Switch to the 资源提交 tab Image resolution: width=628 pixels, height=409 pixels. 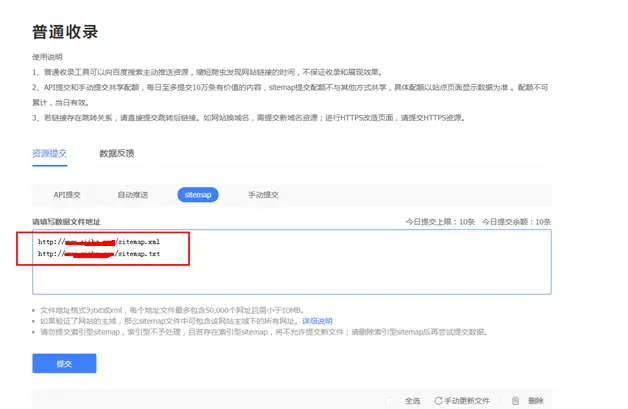(x=50, y=153)
